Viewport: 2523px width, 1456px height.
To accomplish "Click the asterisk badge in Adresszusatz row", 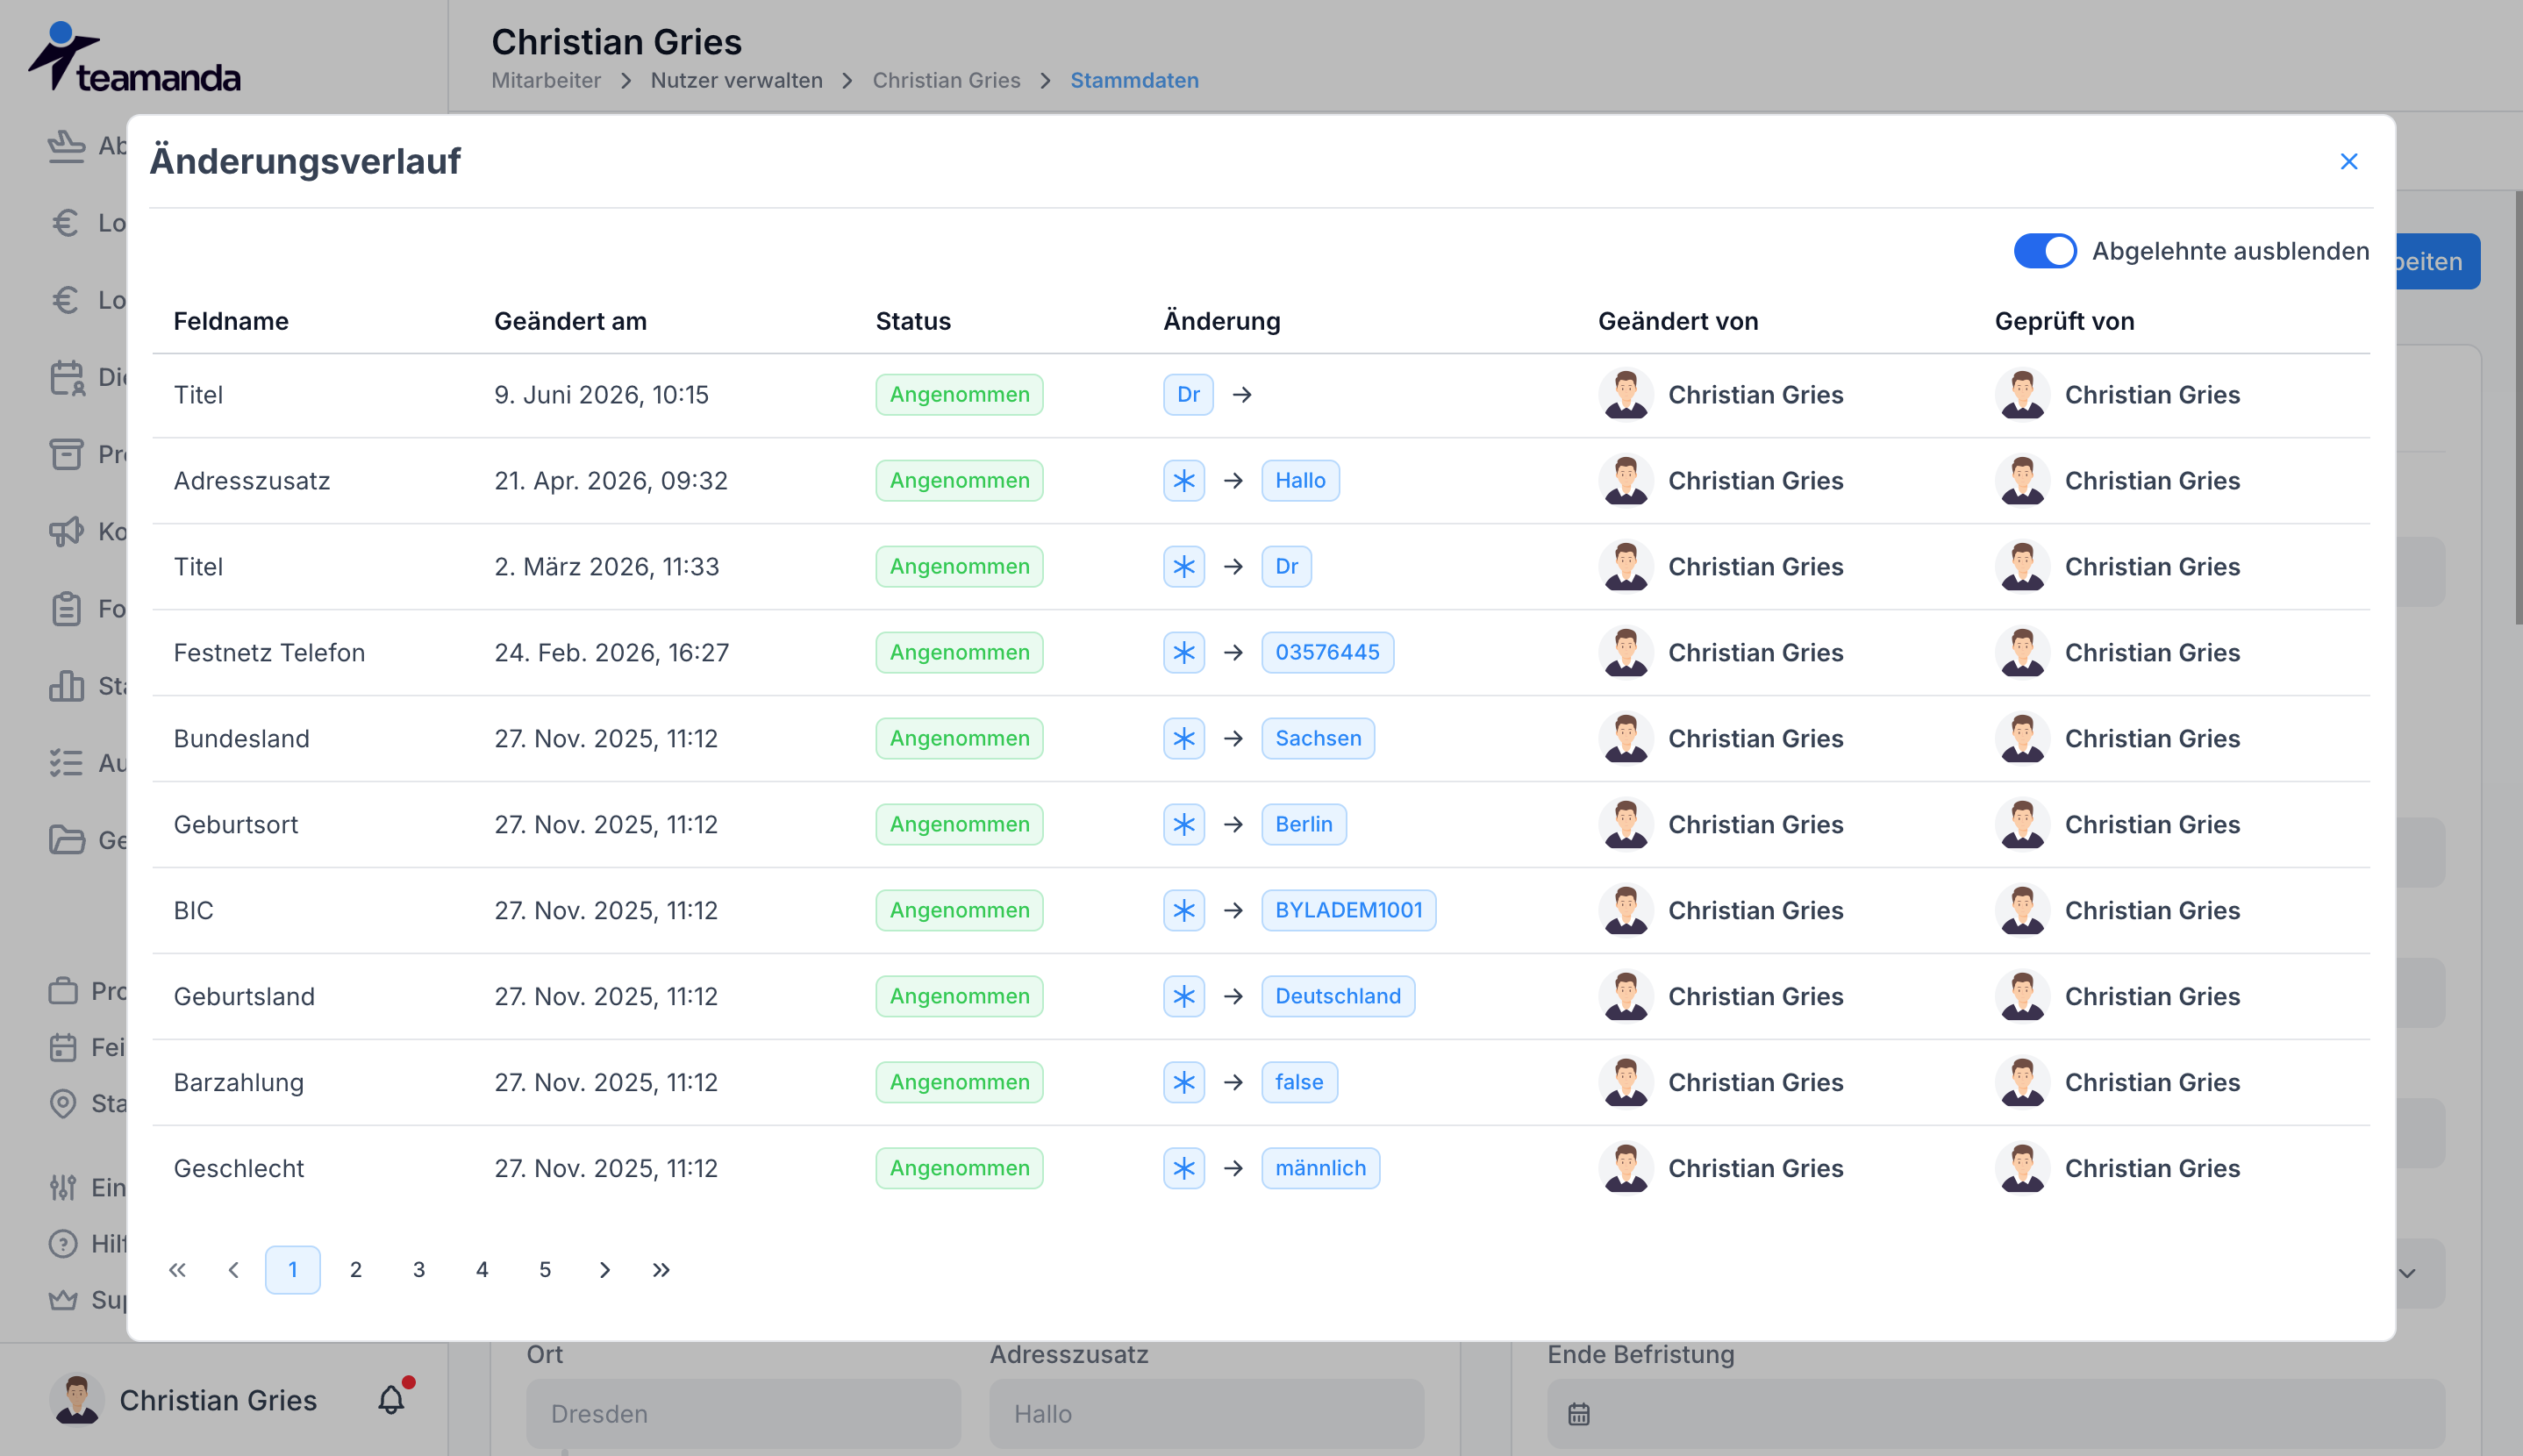I will point(1184,481).
